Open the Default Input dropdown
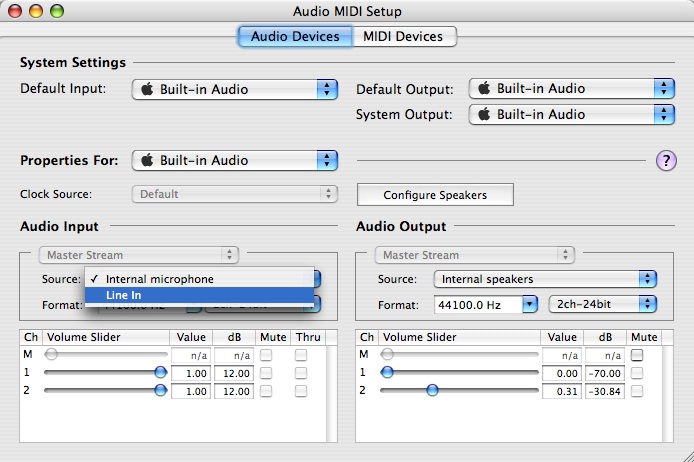The height and width of the screenshot is (462, 694). point(235,89)
